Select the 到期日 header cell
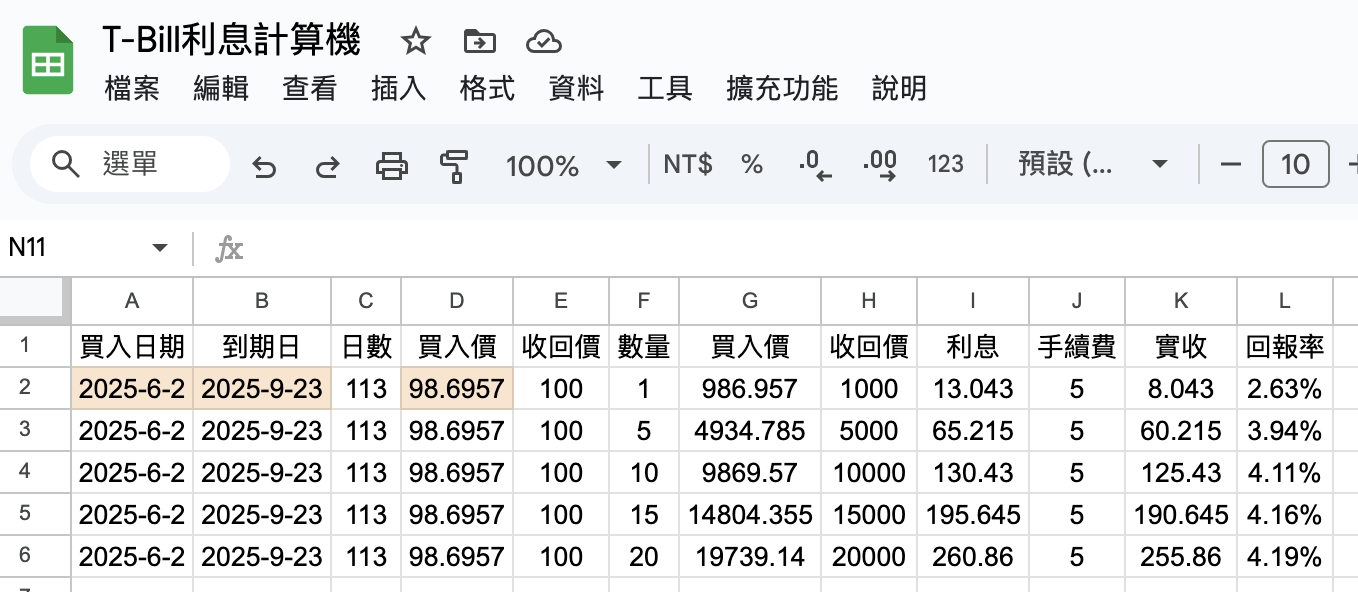The height and width of the screenshot is (592, 1358). point(262,346)
